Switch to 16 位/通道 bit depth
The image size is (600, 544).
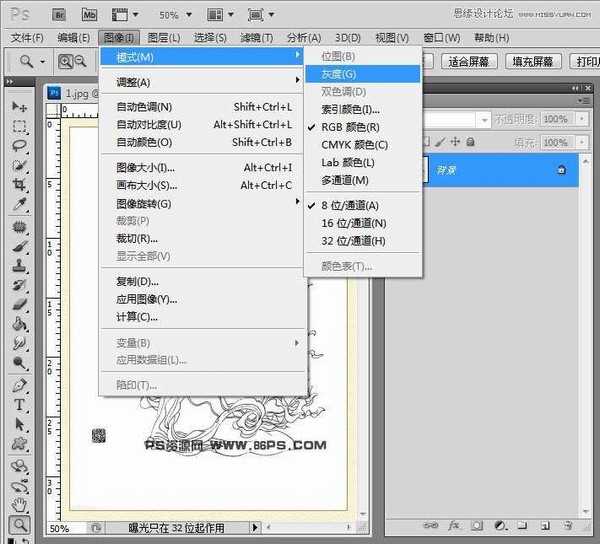tap(353, 223)
